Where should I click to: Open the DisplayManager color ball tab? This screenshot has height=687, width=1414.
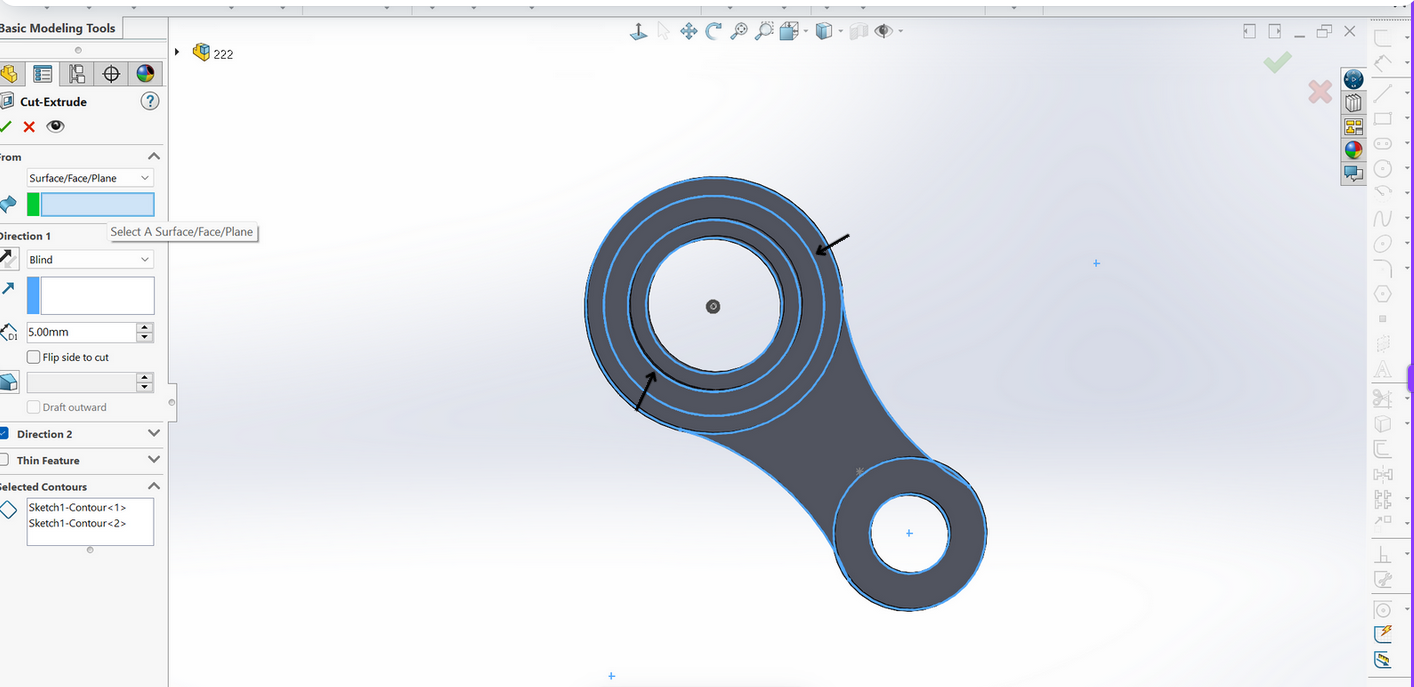click(145, 74)
